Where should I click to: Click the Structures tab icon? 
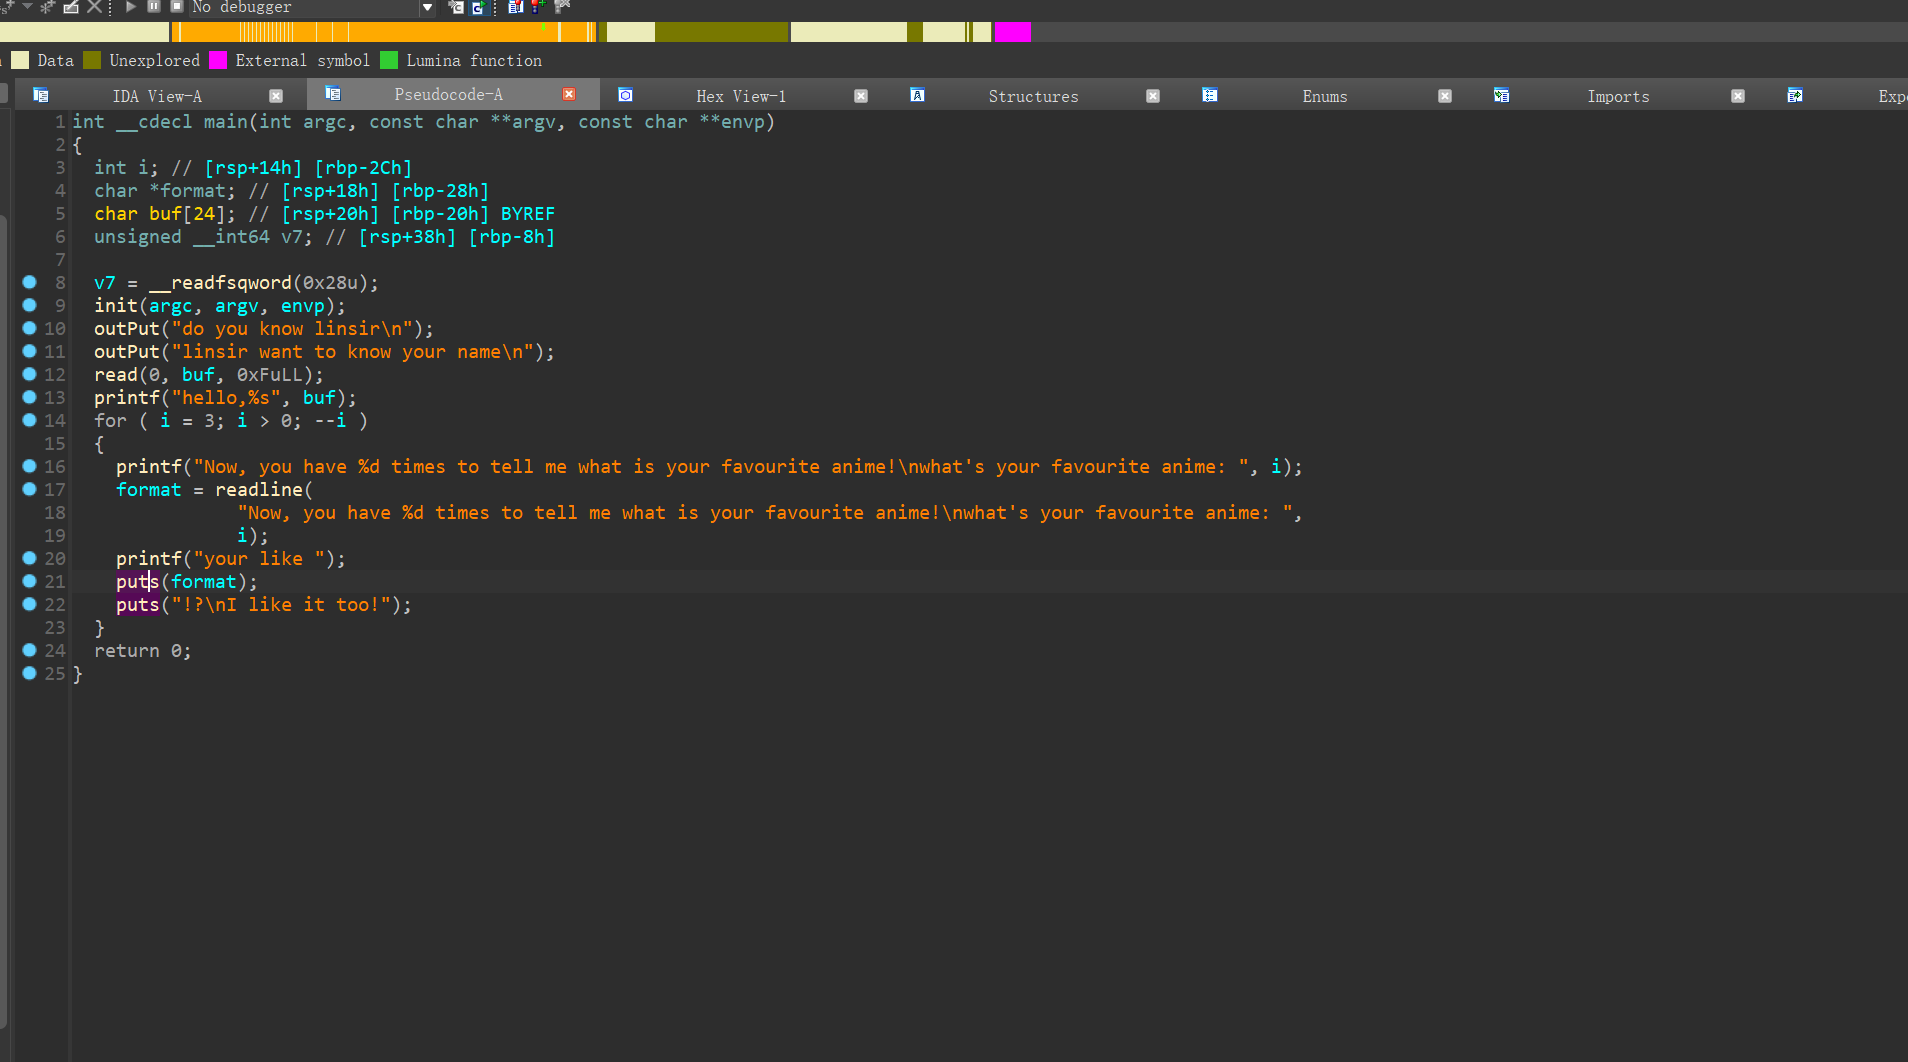(917, 95)
